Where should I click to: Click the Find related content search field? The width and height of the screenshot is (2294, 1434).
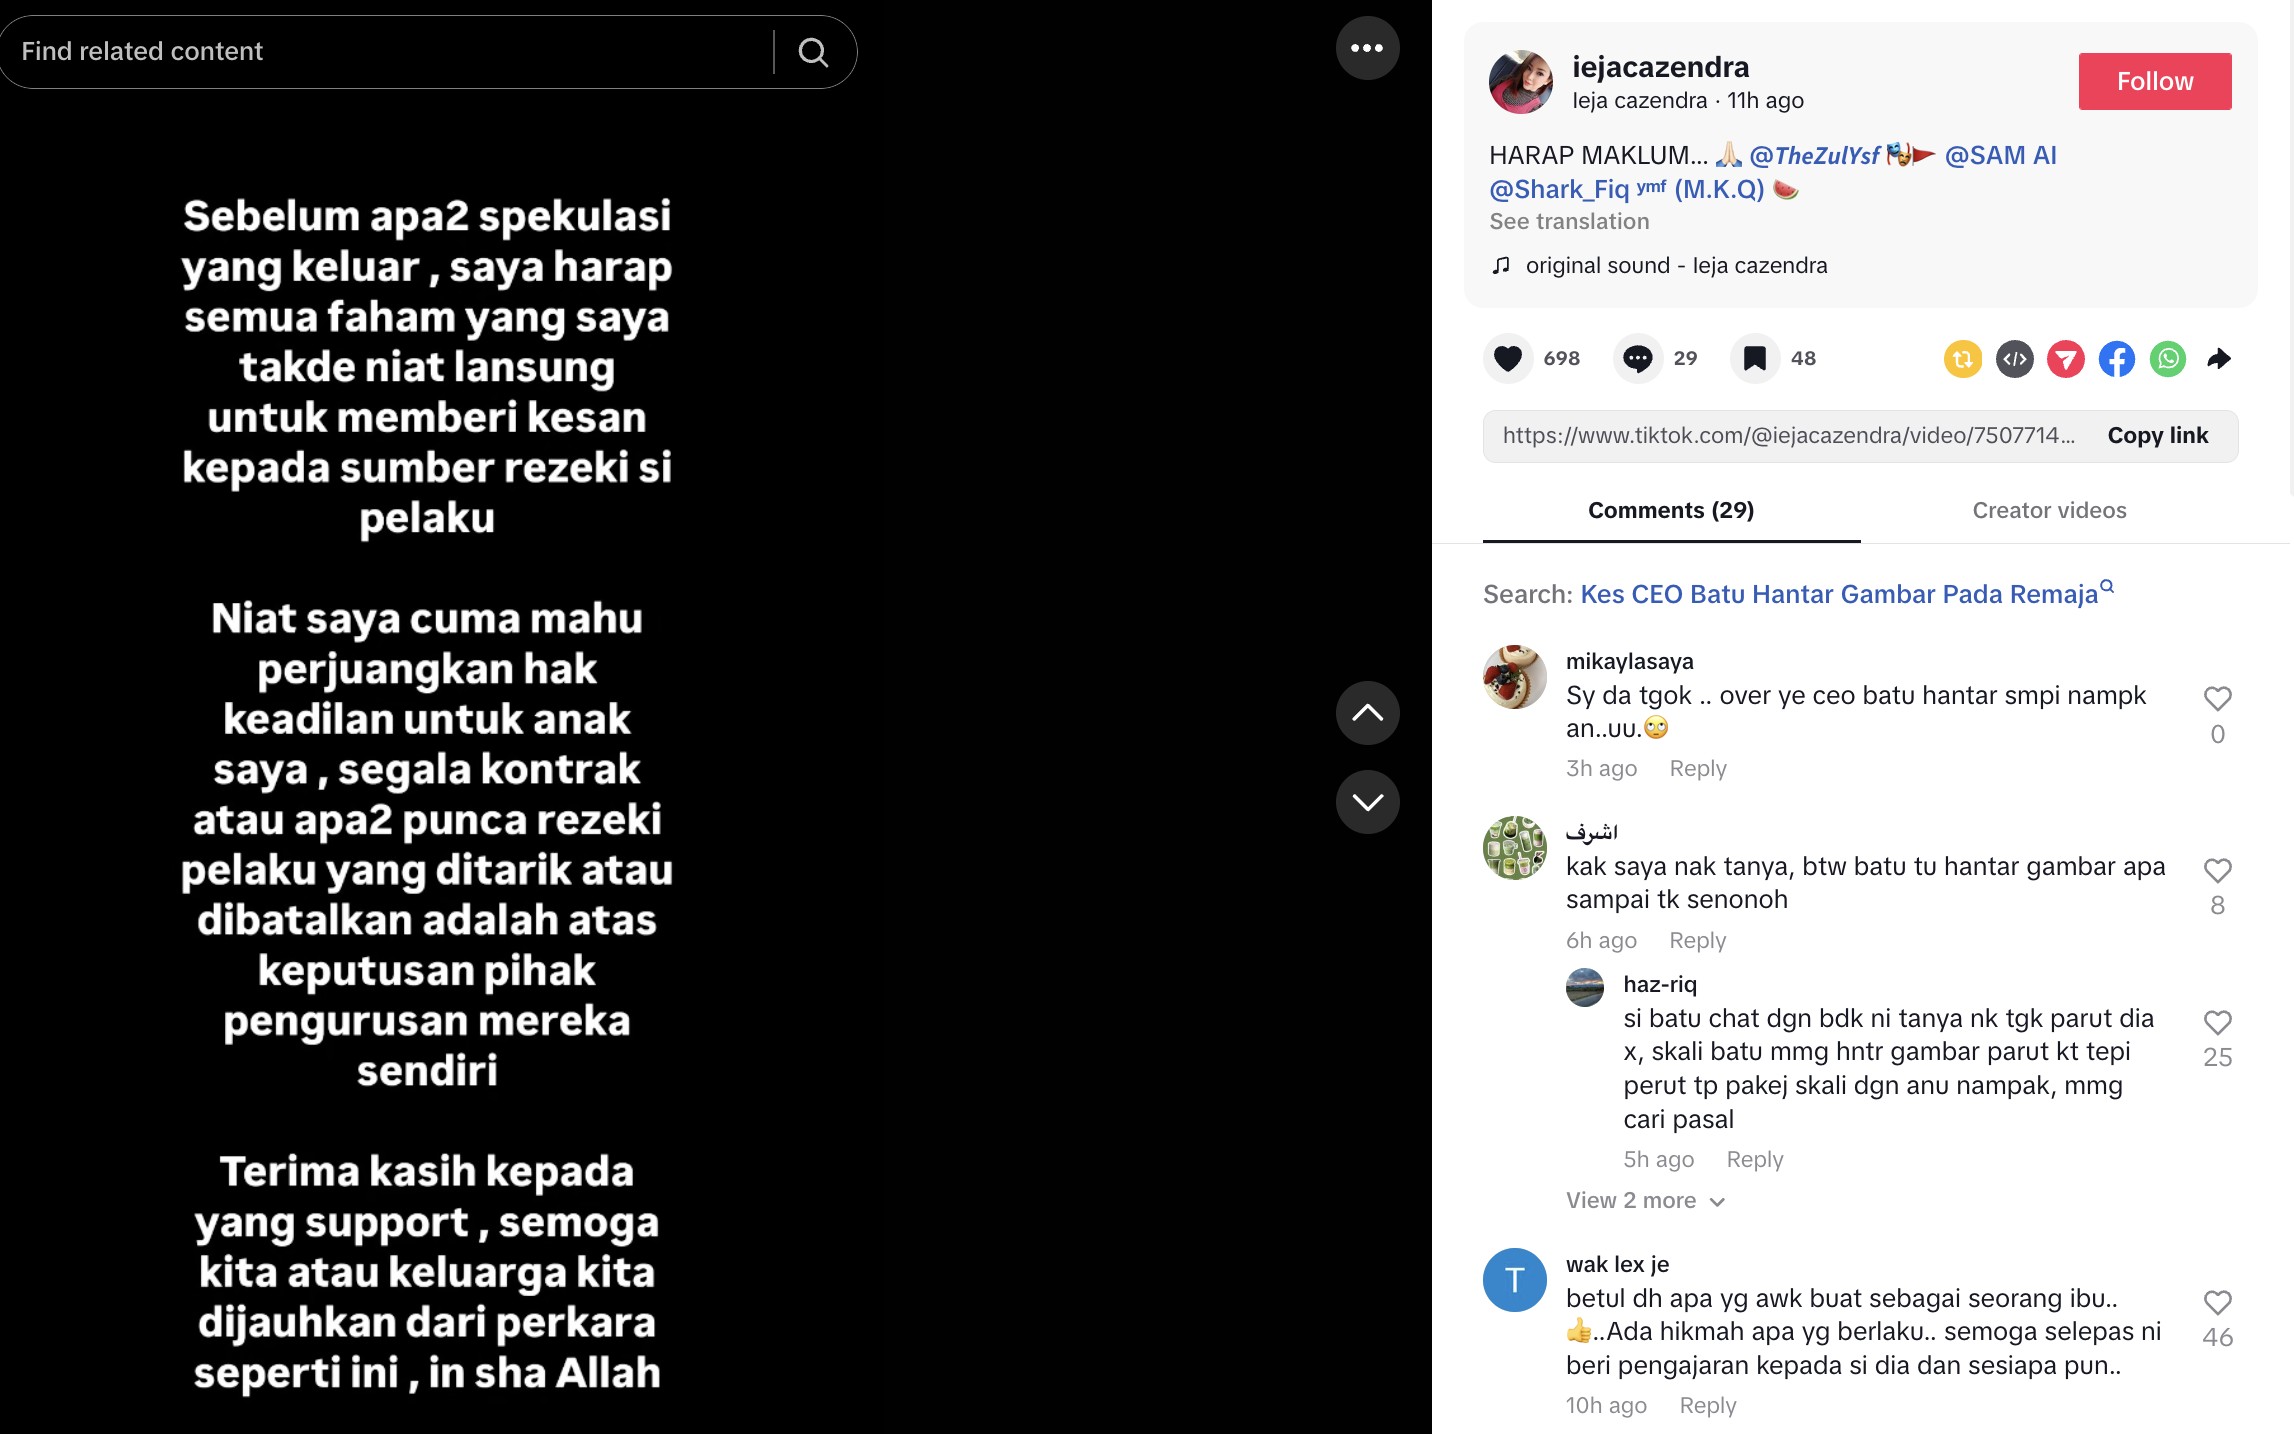(x=390, y=52)
